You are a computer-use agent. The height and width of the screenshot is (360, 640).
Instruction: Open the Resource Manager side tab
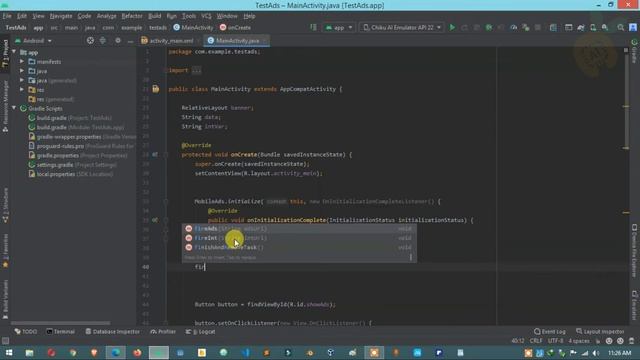click(x=5, y=106)
